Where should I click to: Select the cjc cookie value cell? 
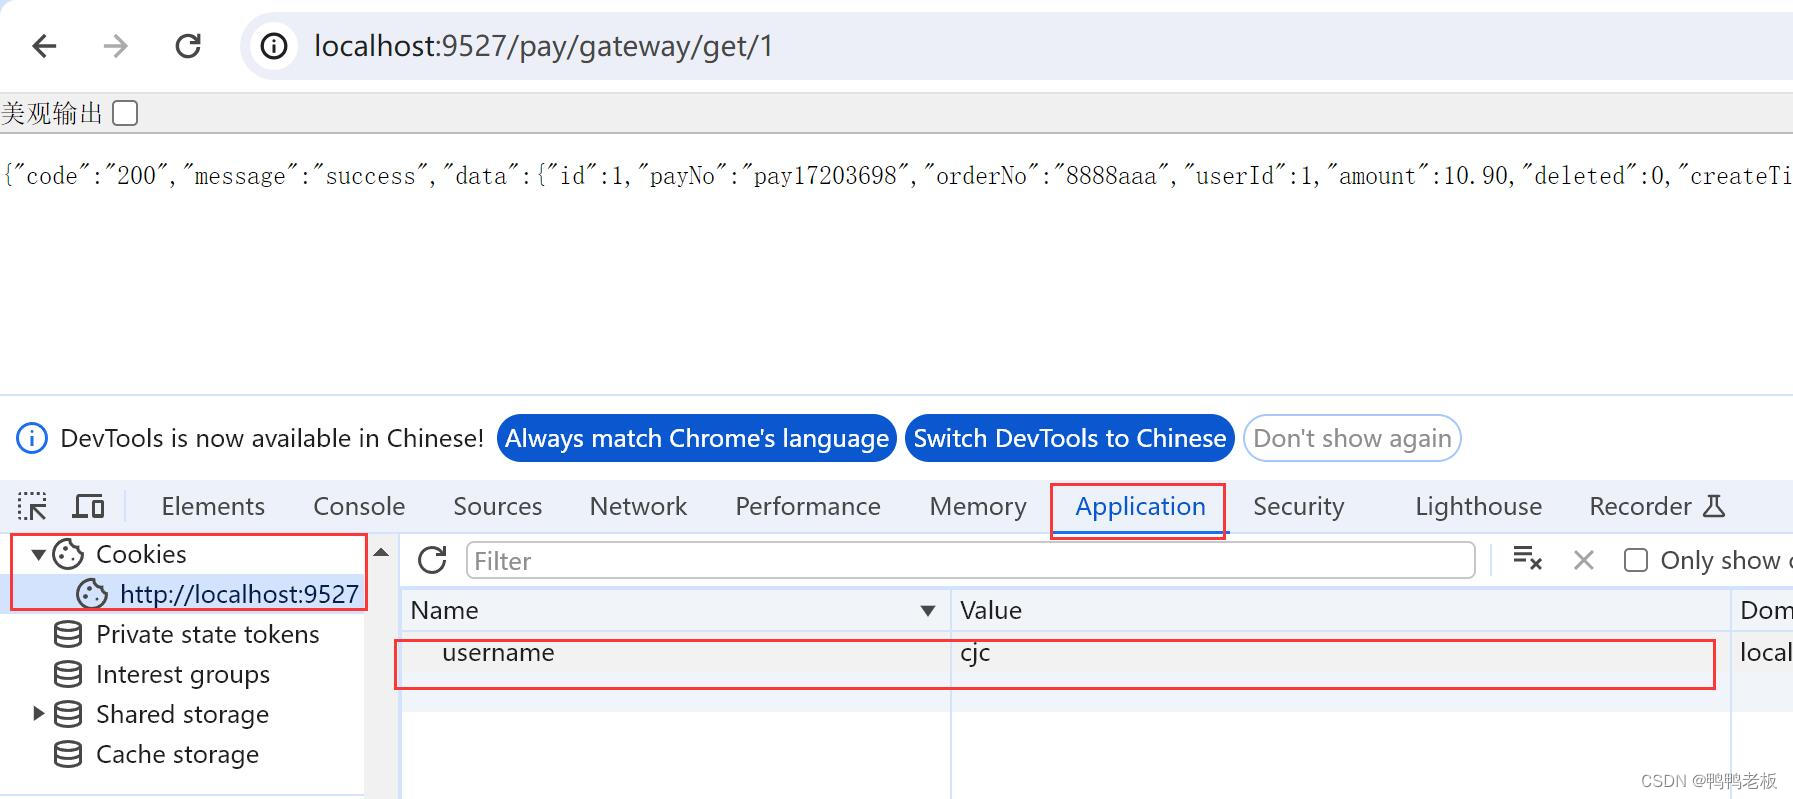click(1340, 652)
